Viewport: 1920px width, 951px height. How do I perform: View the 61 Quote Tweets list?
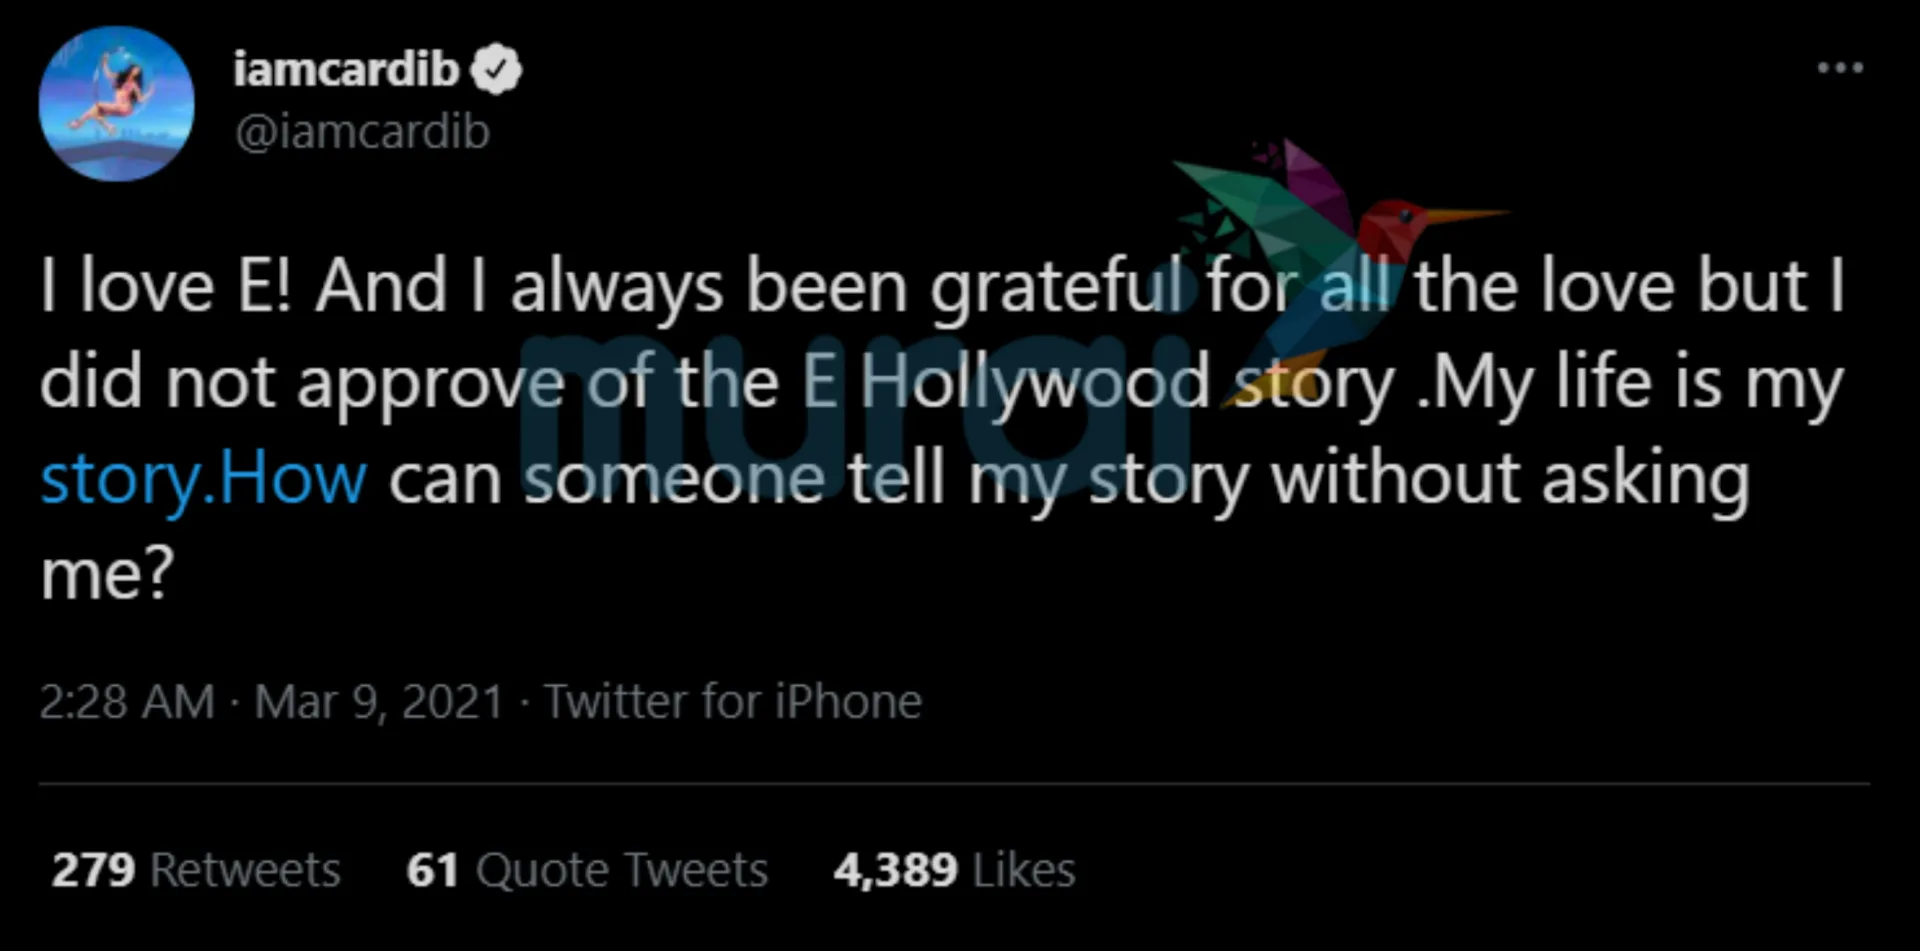coord(587,870)
